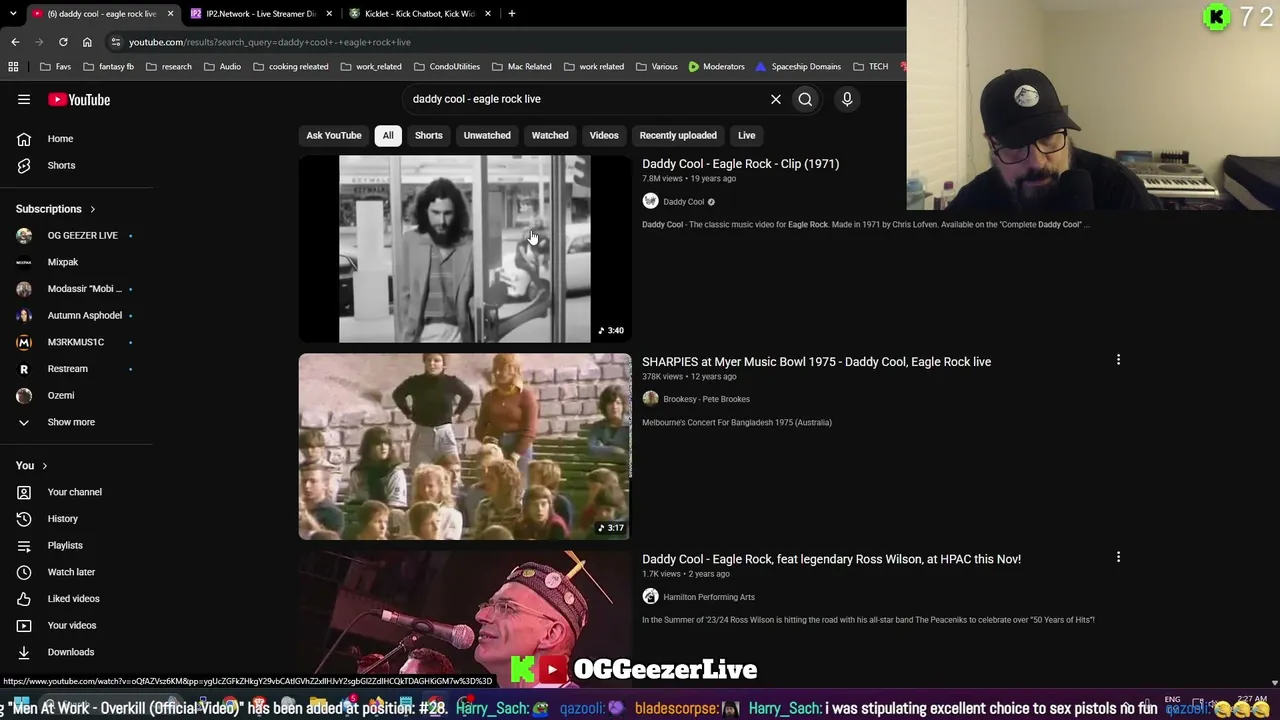Viewport: 1280px width, 720px height.
Task: Open the YouTube guide hamburger menu
Action: [x=24, y=99]
